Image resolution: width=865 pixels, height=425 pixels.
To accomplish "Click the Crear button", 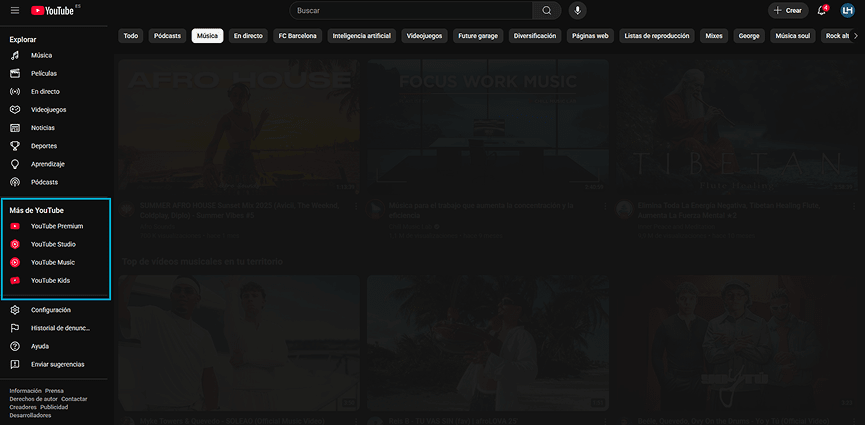I will (788, 10).
